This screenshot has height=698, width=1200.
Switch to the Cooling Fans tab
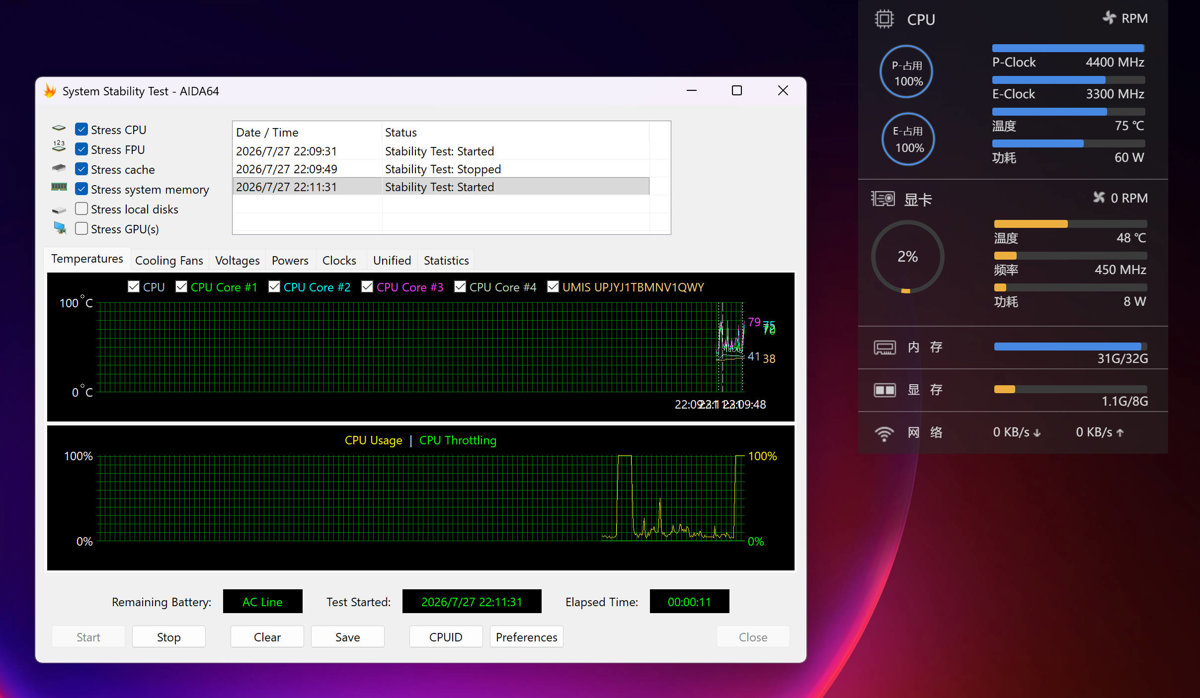coord(169,261)
